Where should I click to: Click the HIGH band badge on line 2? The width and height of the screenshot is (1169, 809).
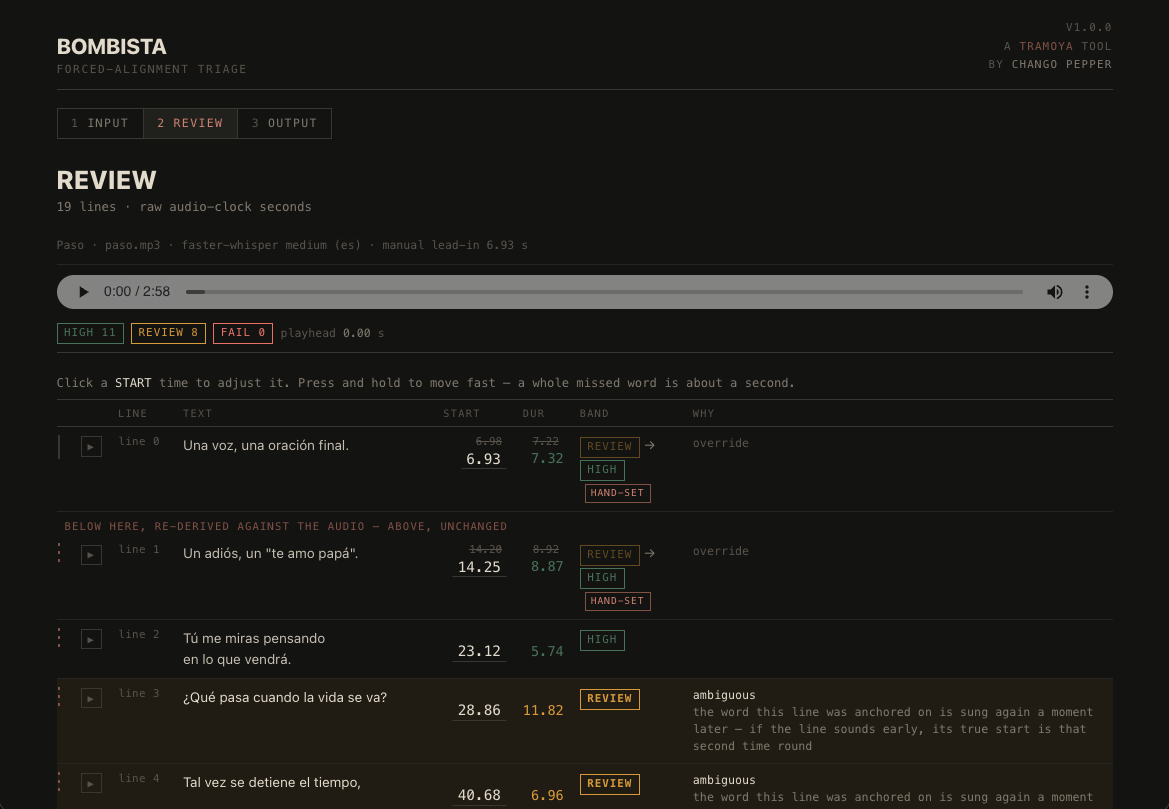point(602,640)
